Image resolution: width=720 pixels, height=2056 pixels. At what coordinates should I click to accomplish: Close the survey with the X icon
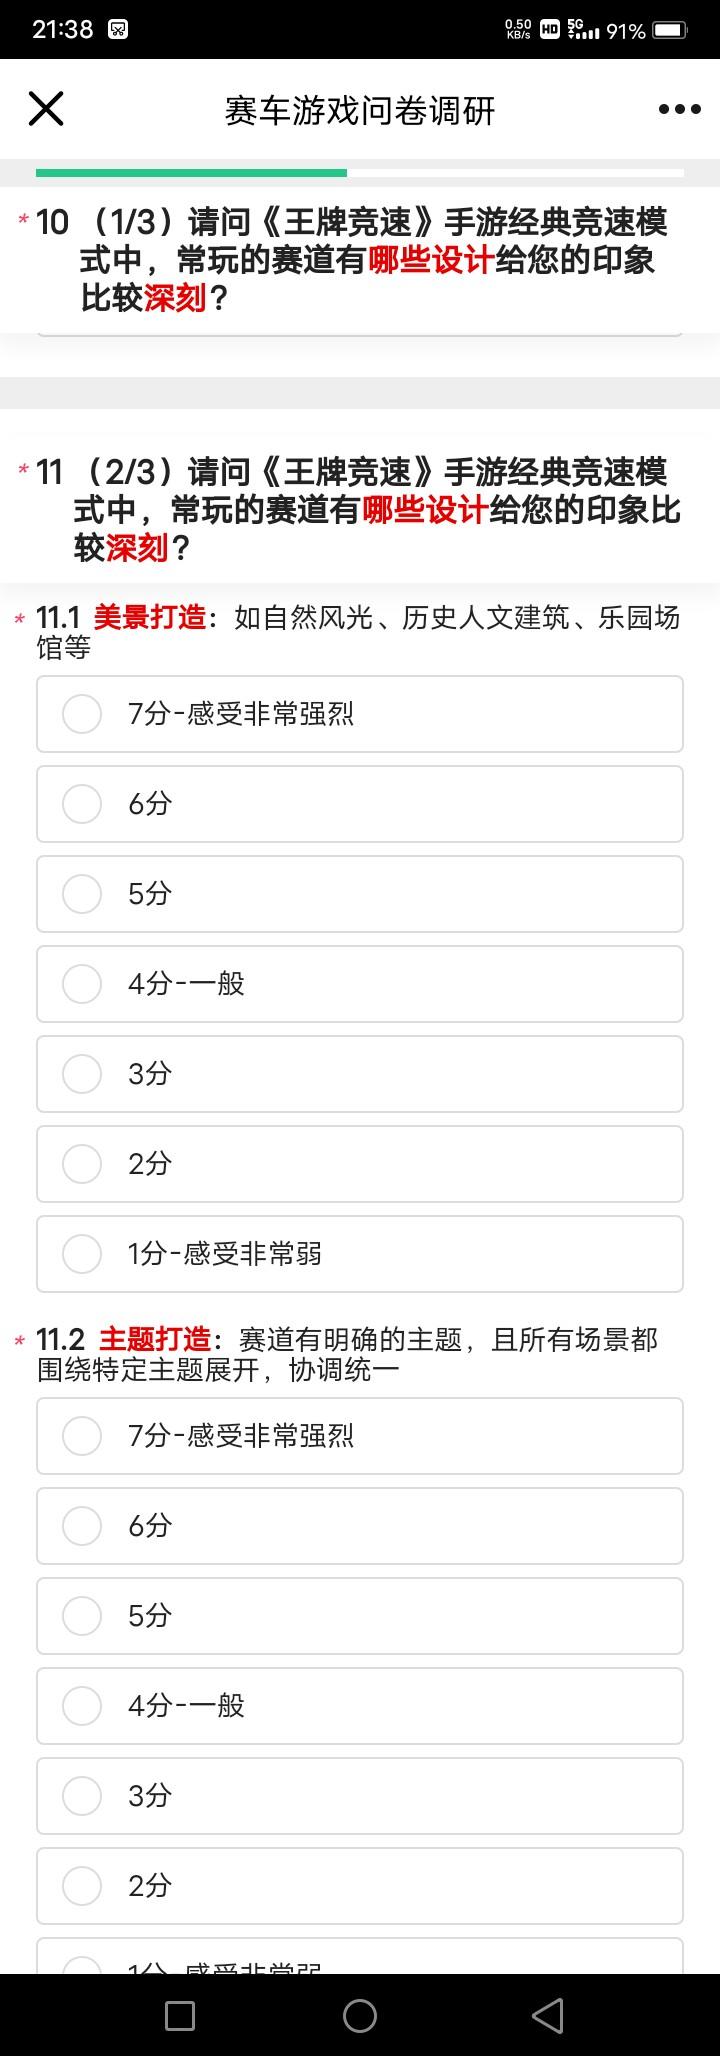(x=46, y=109)
